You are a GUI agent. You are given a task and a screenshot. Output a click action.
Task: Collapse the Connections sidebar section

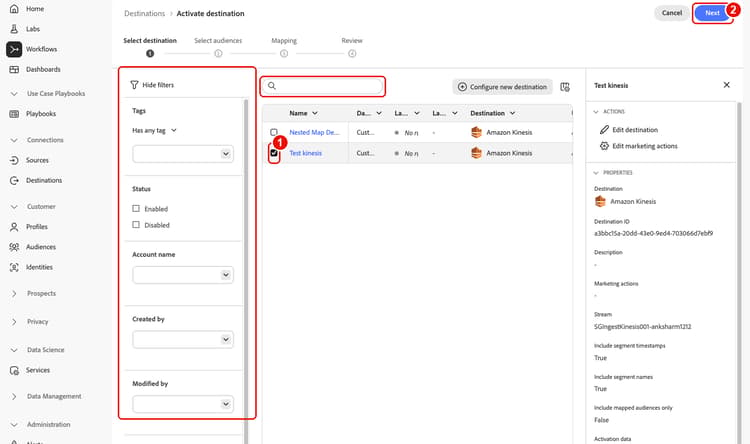click(x=14, y=140)
